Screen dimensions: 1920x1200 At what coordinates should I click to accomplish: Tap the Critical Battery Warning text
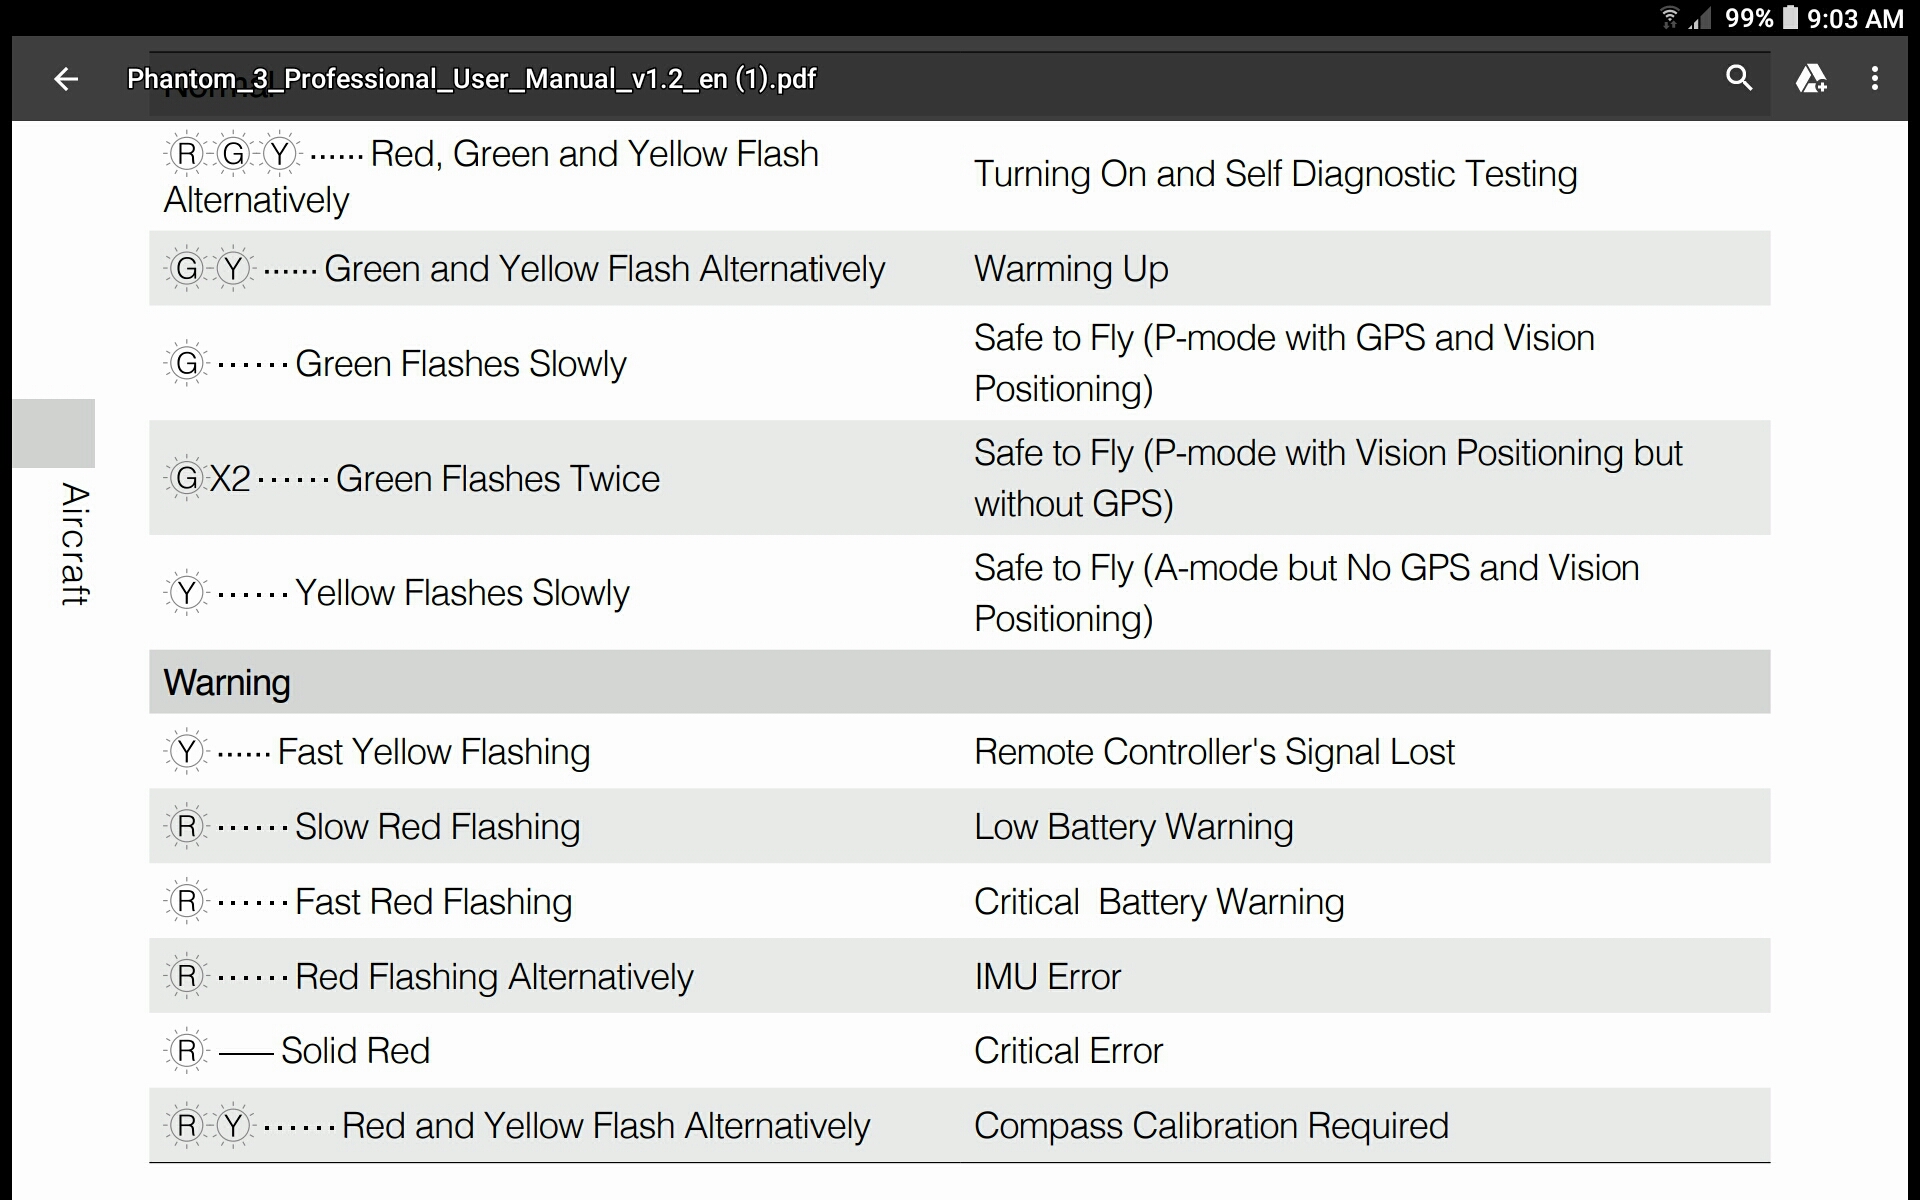pos(1159,902)
